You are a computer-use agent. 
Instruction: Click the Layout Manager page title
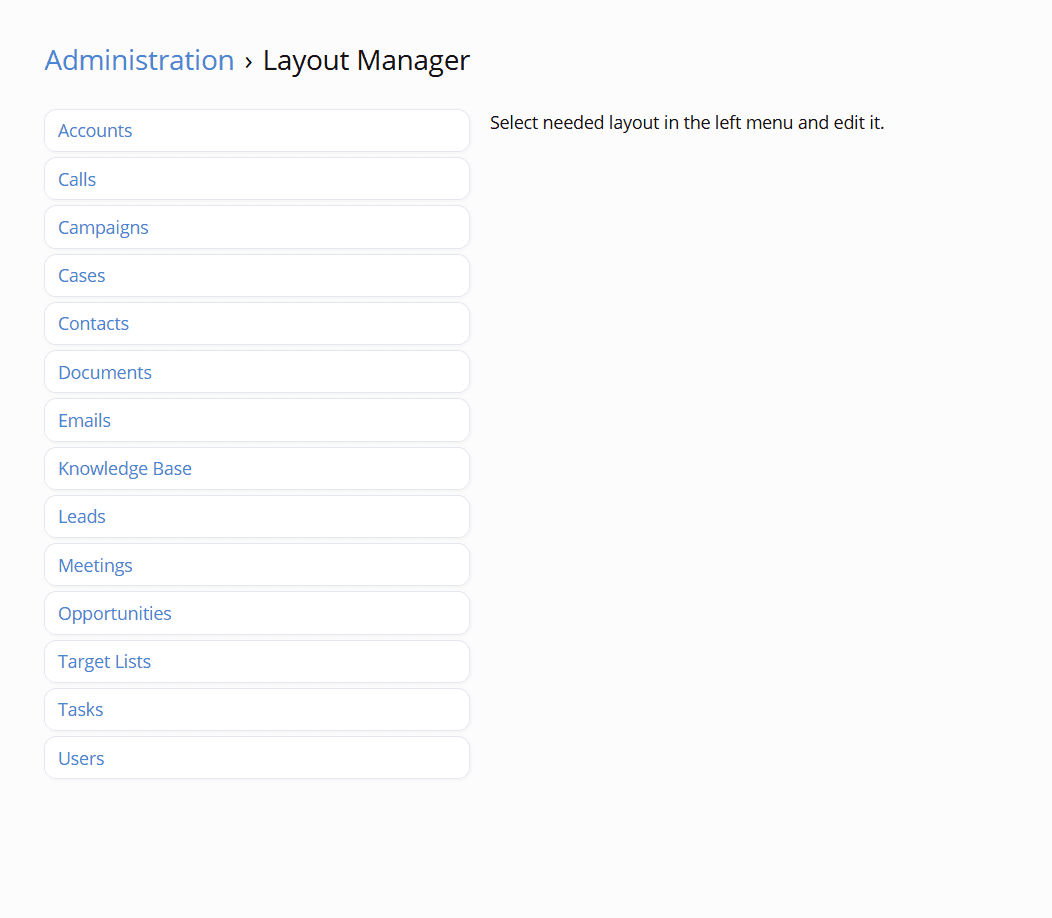point(366,60)
